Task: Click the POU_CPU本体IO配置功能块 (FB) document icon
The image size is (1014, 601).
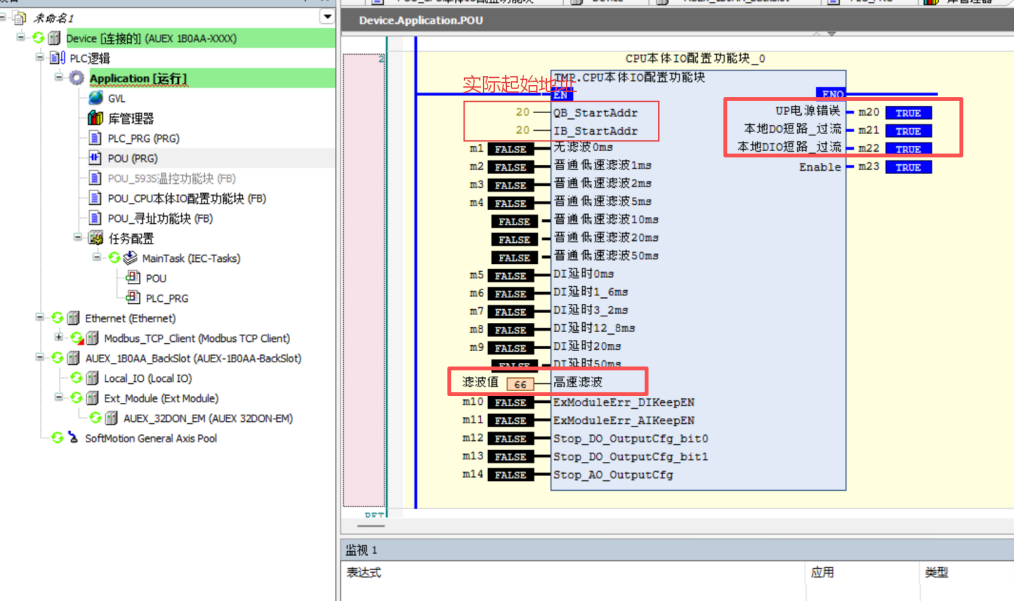Action: (95, 199)
